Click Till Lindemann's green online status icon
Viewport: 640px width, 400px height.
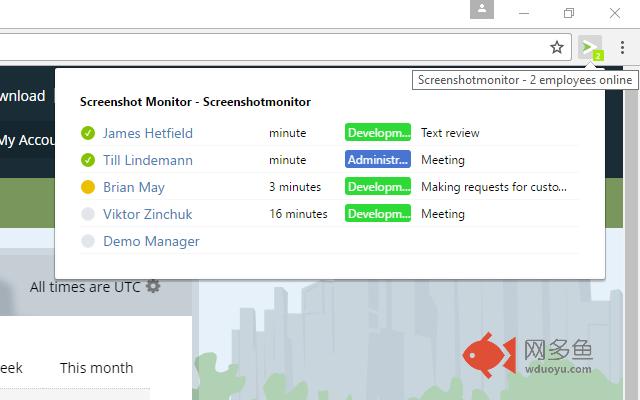pos(88,160)
